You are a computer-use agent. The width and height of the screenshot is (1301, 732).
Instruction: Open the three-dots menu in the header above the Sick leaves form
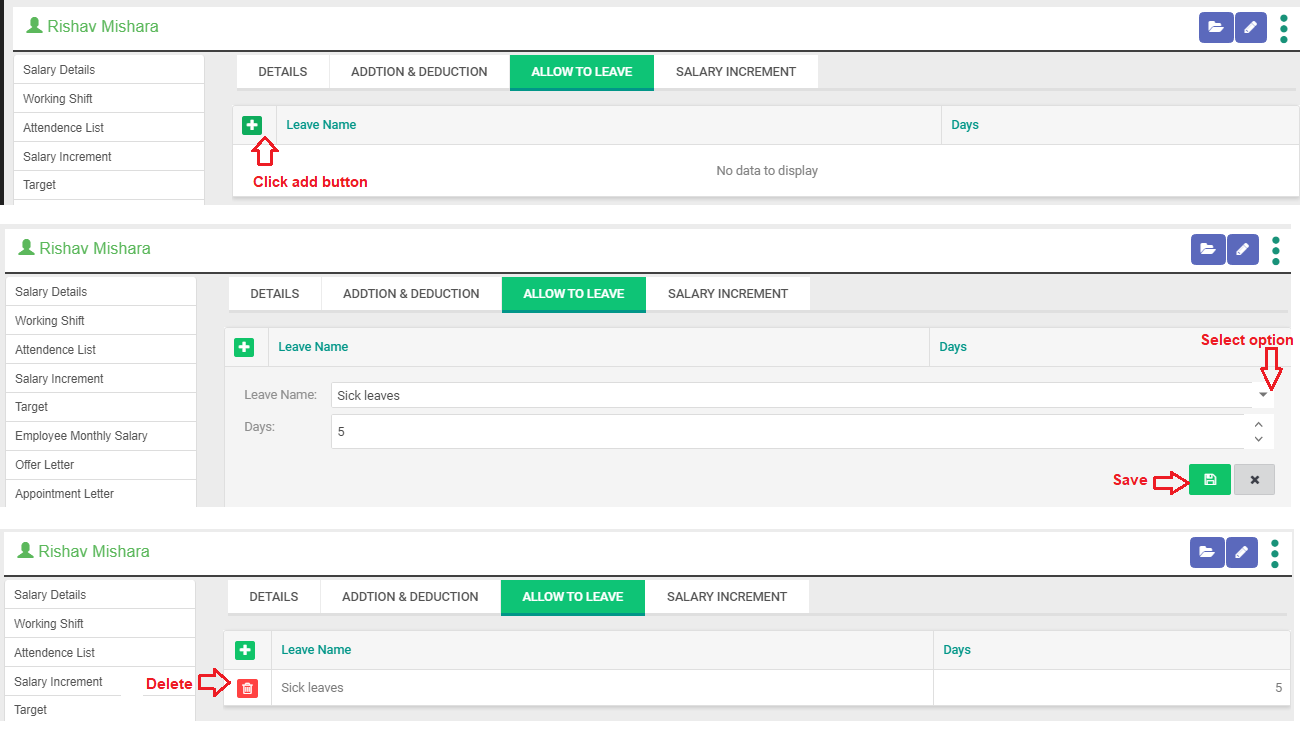[x=1275, y=250]
